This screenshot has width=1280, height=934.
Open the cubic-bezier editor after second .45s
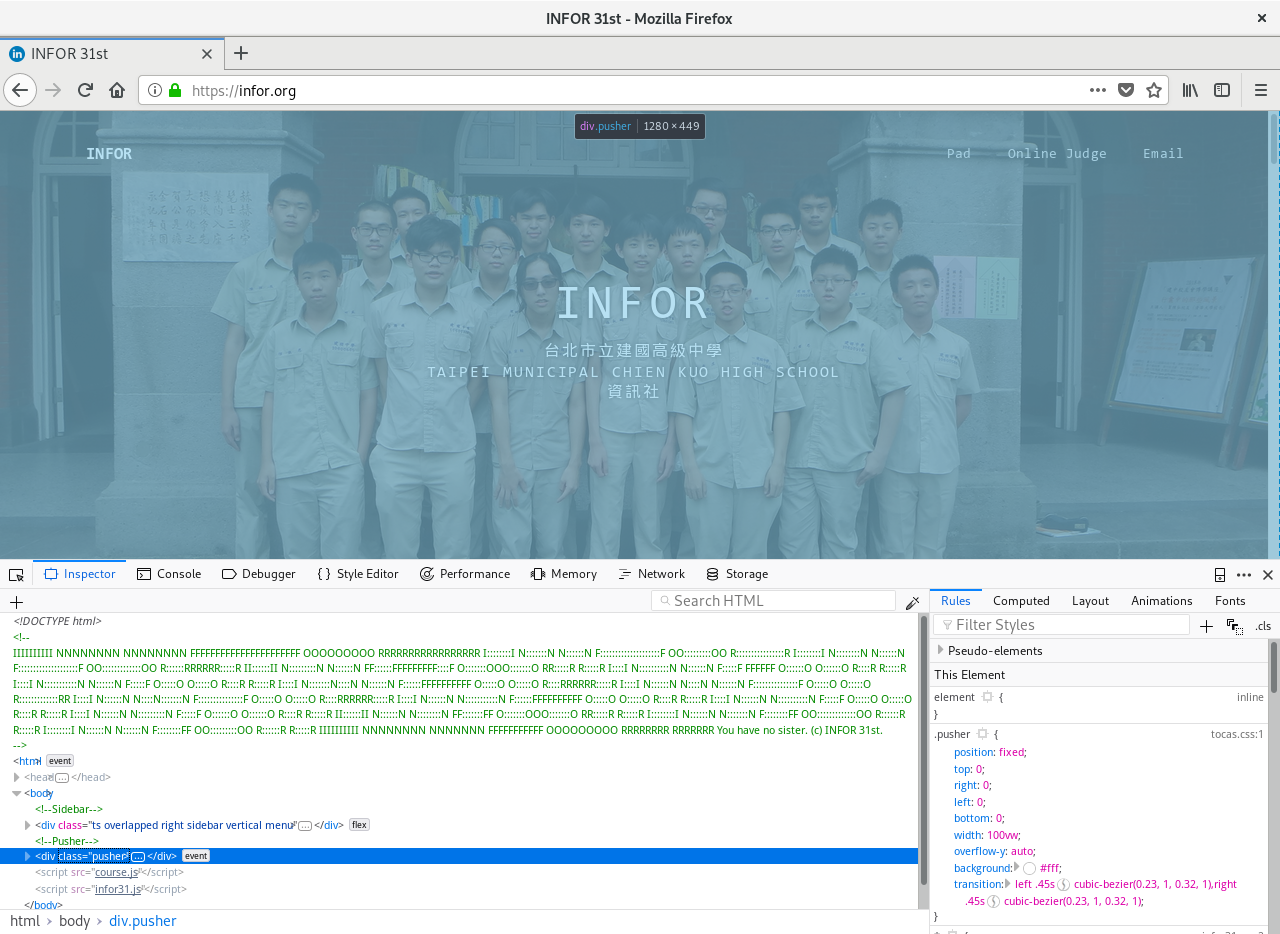[994, 901]
